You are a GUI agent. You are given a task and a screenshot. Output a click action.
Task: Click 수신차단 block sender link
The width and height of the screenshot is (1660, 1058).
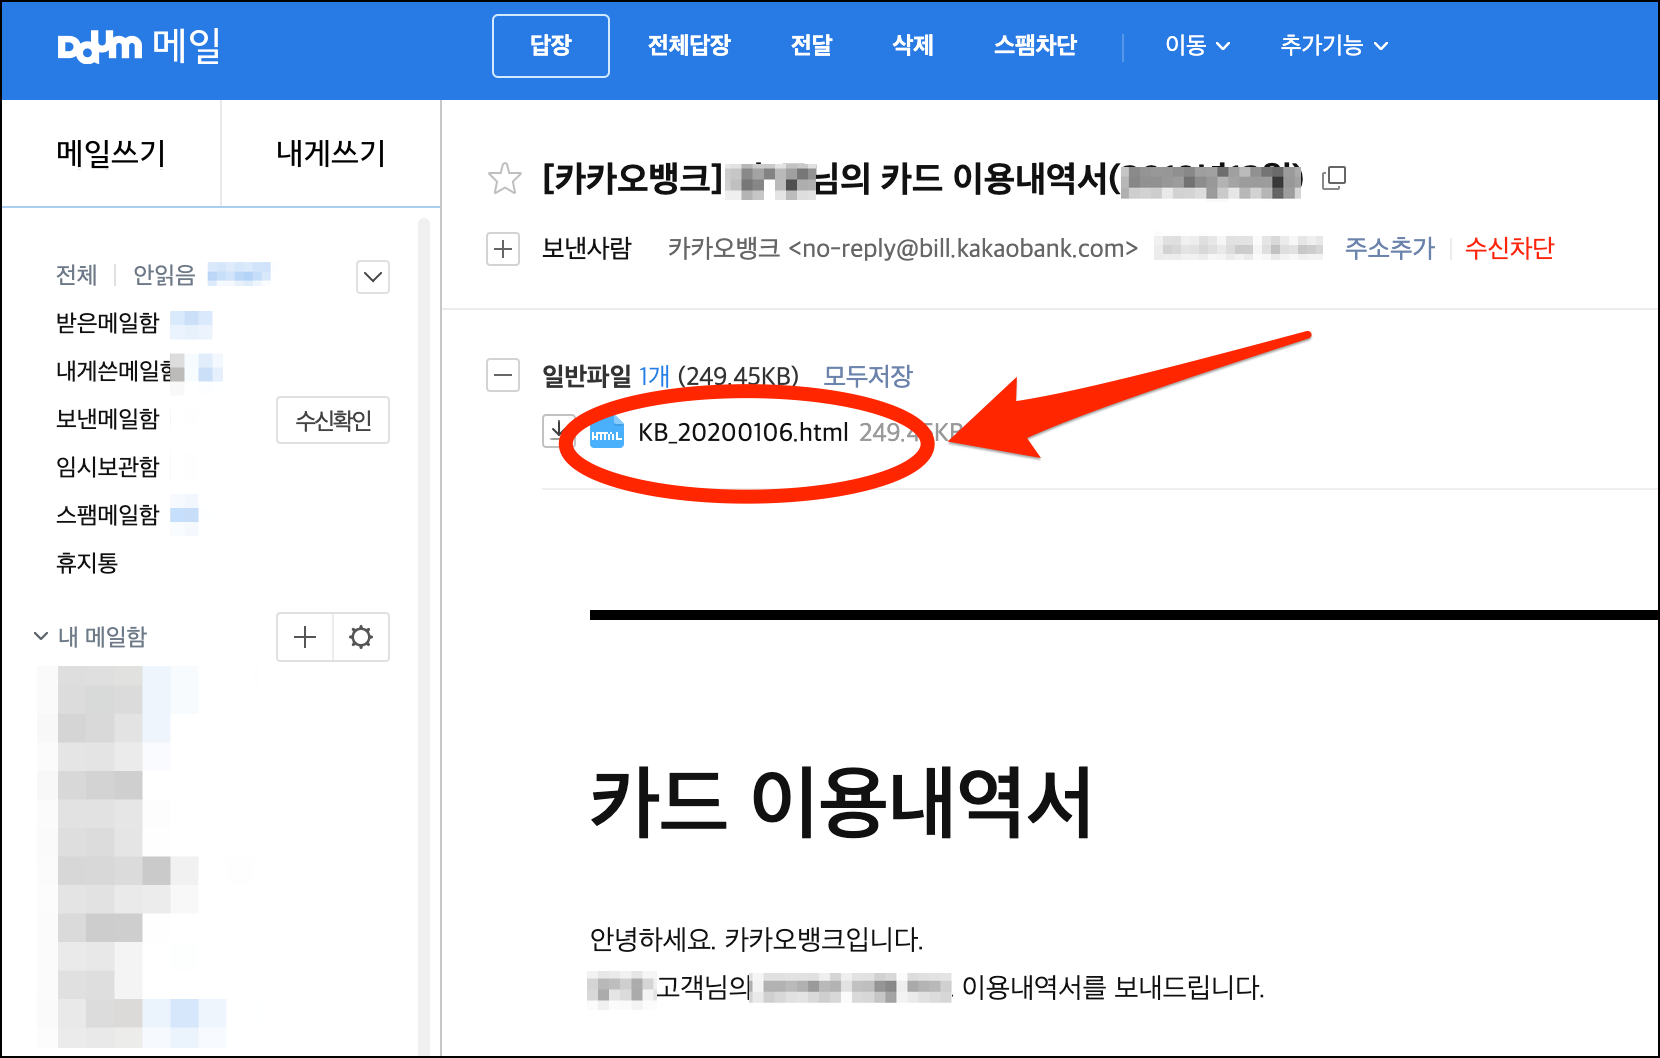[x=1510, y=248]
